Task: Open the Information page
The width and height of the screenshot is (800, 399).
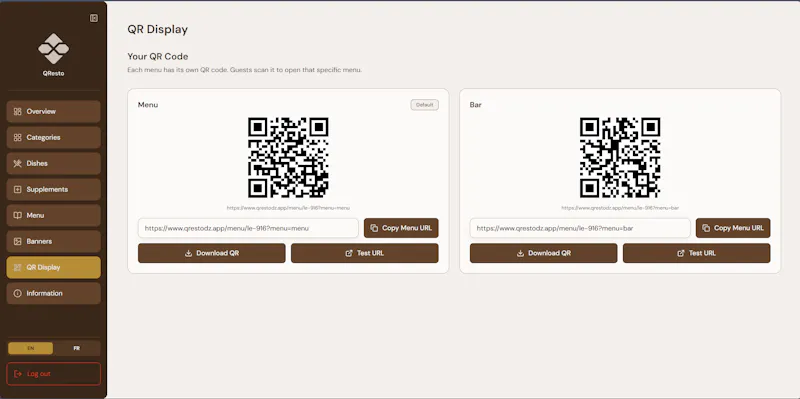Action: 54,293
